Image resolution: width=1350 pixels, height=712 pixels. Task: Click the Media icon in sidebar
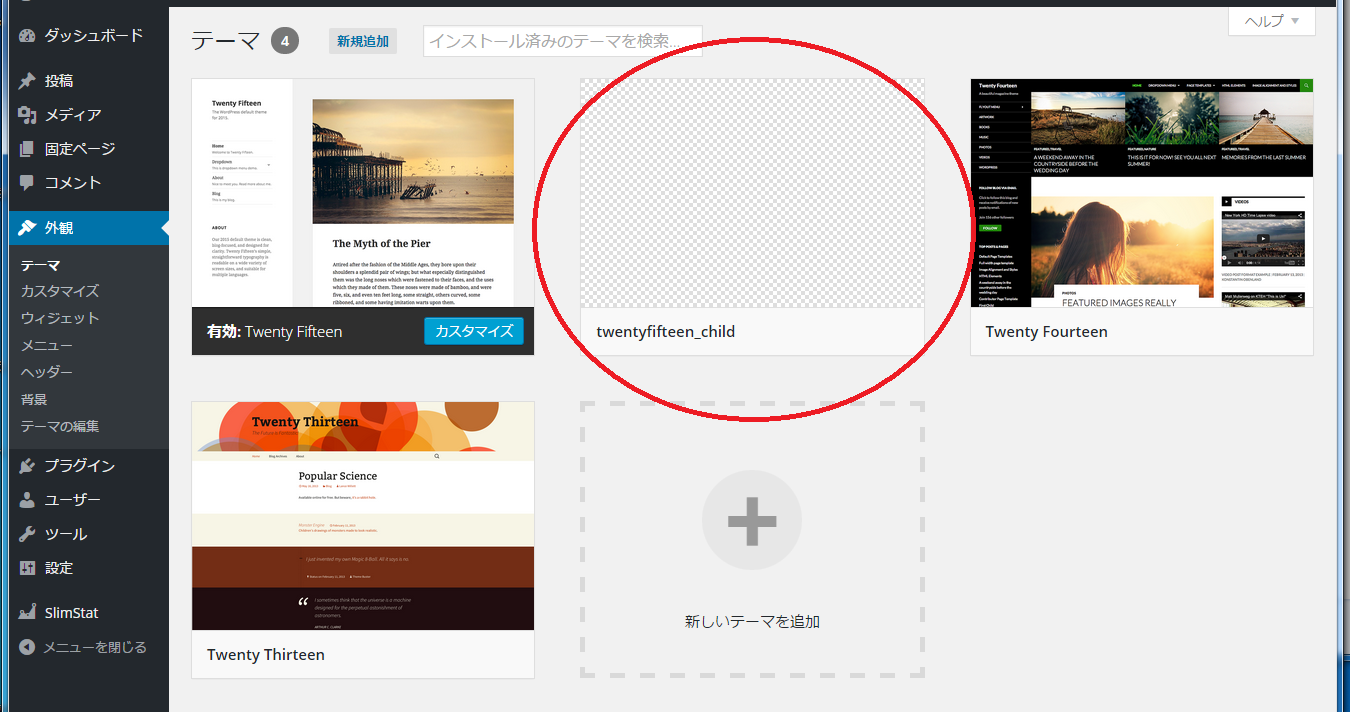click(x=27, y=115)
